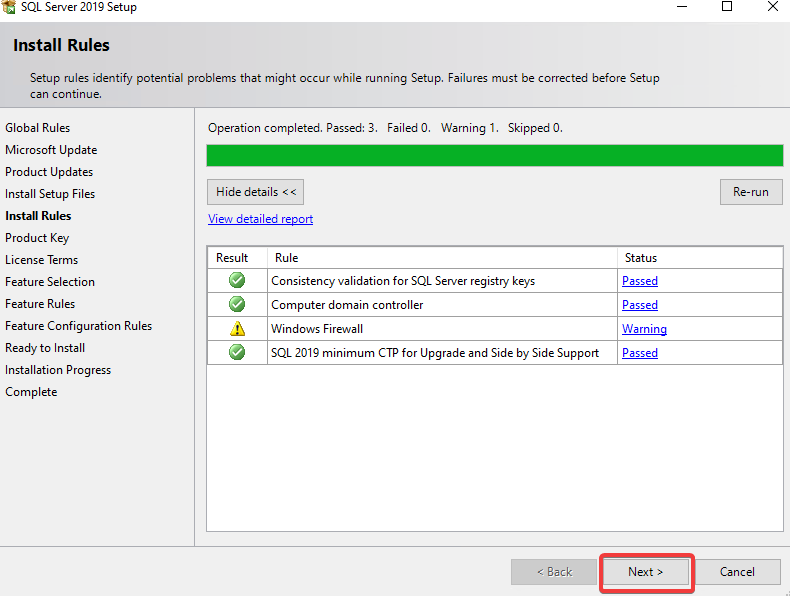Select Feature Rules step
790x596 pixels.
coord(40,304)
